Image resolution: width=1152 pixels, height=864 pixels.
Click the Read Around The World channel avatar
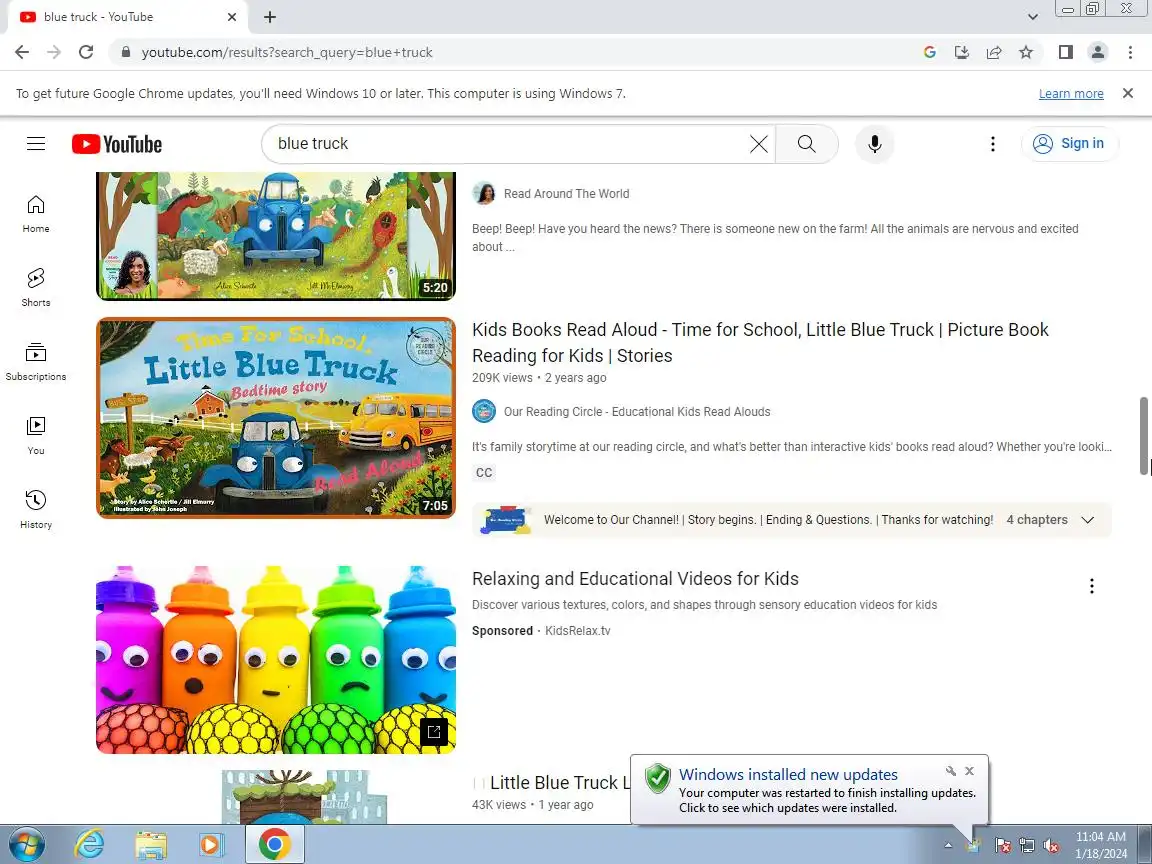click(483, 194)
